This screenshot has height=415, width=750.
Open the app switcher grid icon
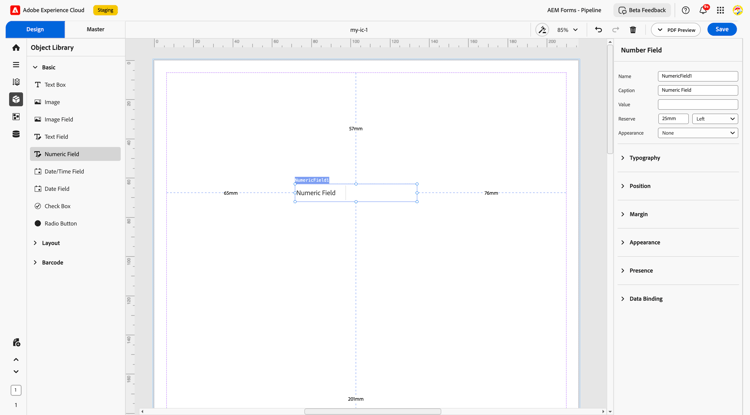[720, 10]
